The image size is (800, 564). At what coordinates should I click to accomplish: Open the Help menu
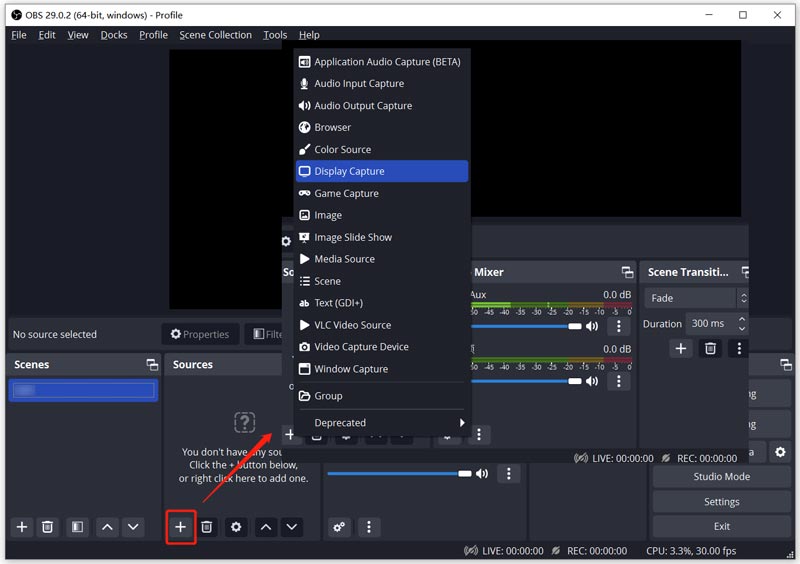[x=309, y=35]
